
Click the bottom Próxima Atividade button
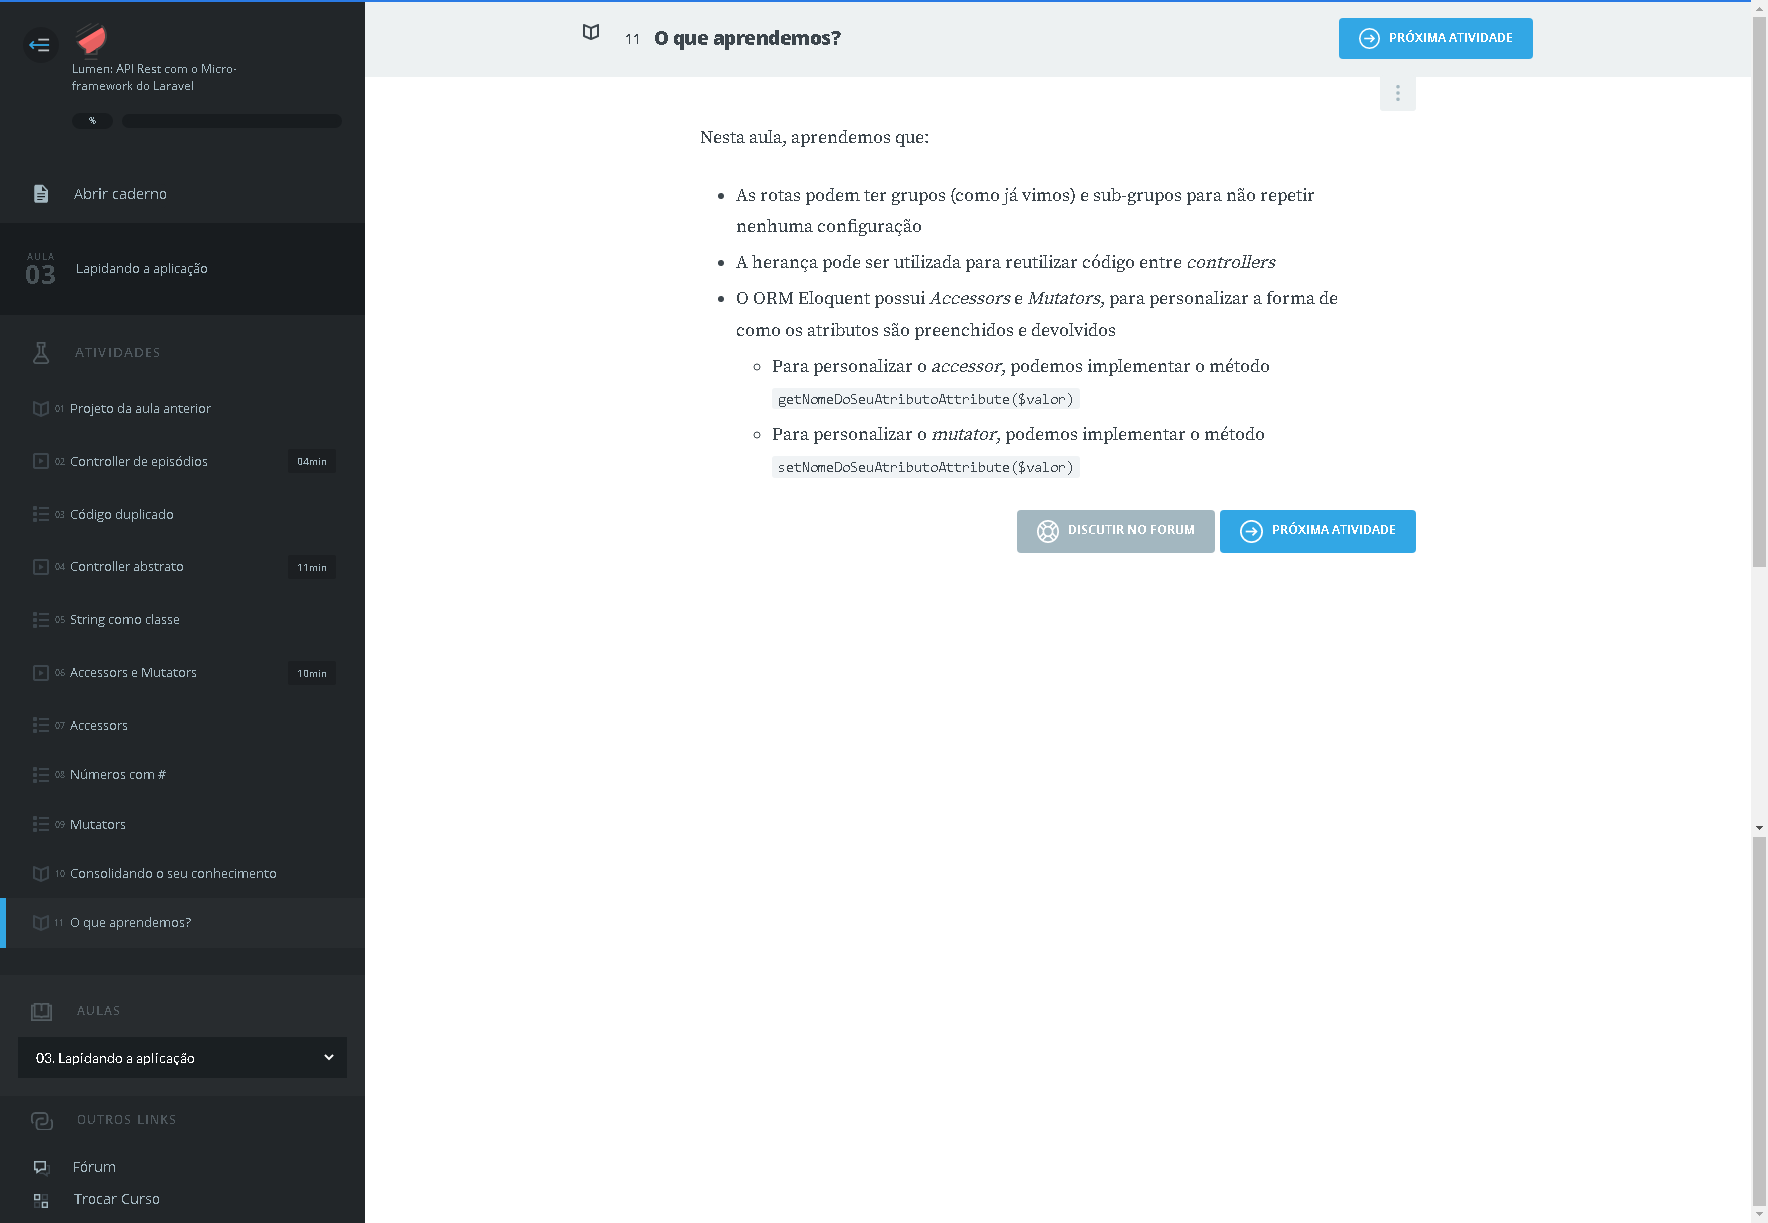(1317, 531)
